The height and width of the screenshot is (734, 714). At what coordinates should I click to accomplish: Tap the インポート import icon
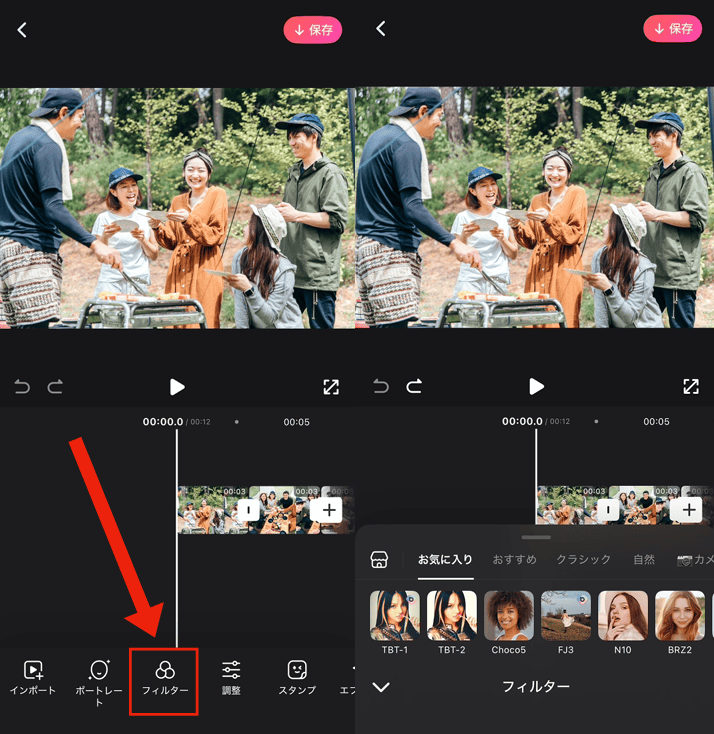click(33, 678)
